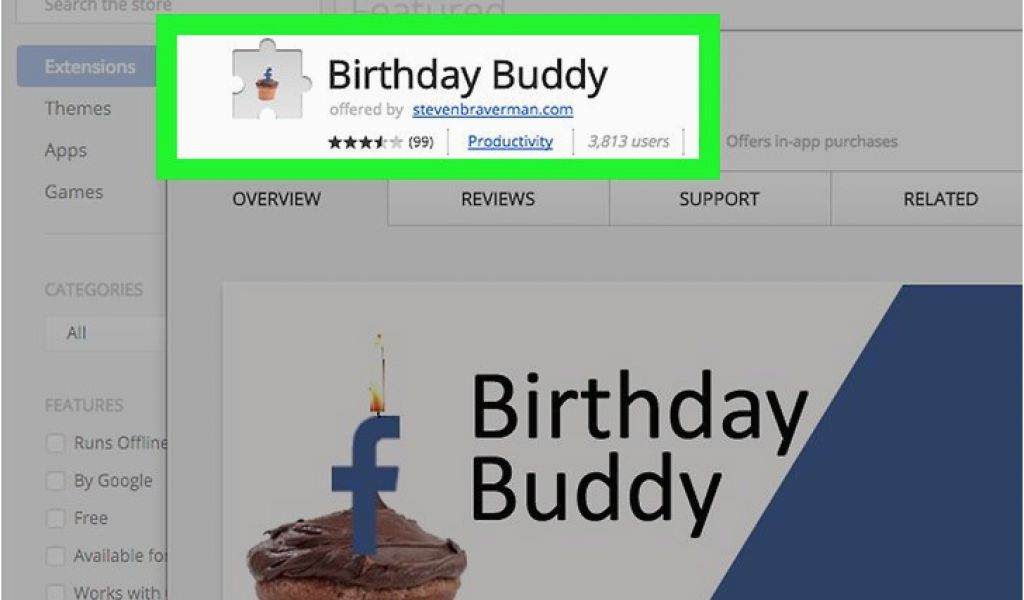
Task: Switch to the Overview tab
Action: [x=277, y=199]
